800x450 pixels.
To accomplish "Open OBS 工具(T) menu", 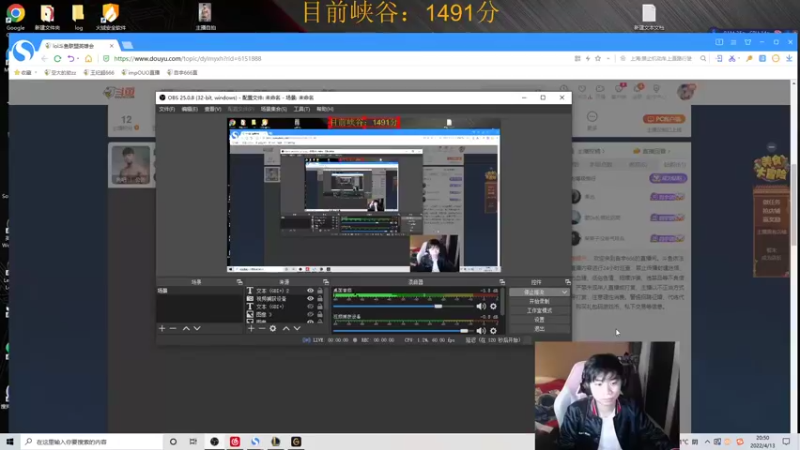I will tap(302, 109).
